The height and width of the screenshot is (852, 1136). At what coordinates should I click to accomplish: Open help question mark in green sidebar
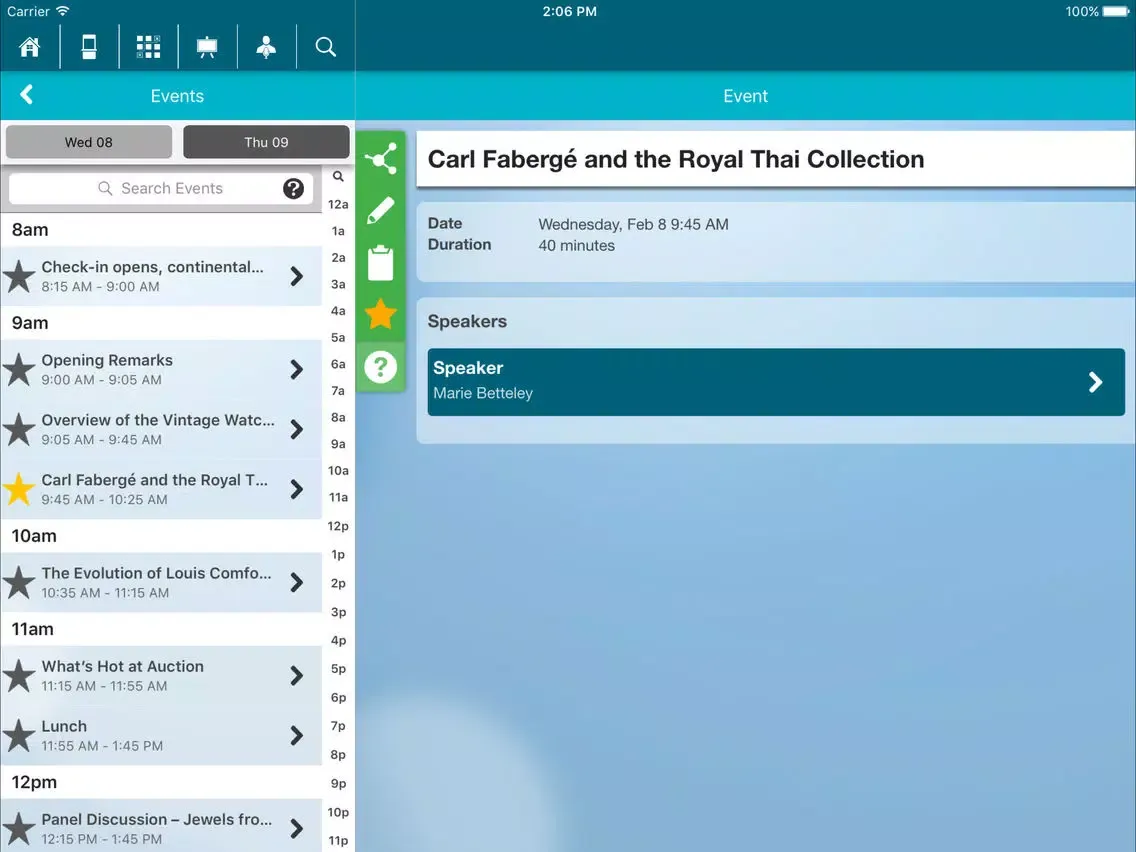click(380, 367)
